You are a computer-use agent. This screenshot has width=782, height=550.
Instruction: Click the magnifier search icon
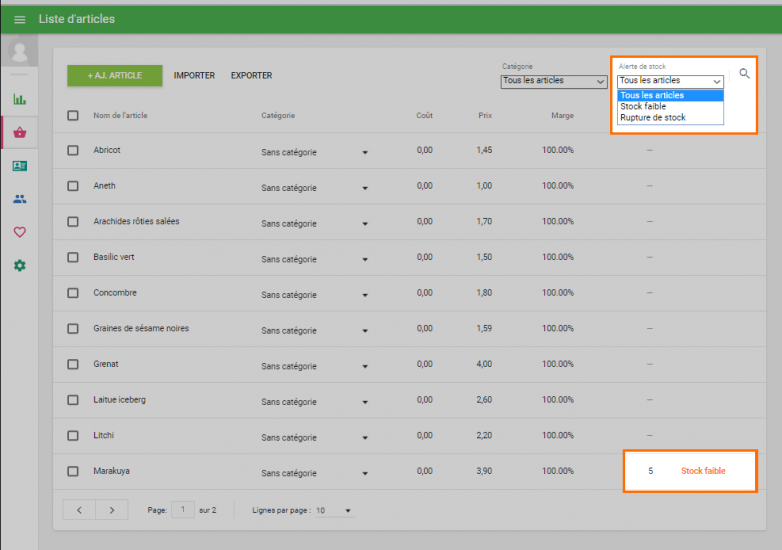coord(744,74)
